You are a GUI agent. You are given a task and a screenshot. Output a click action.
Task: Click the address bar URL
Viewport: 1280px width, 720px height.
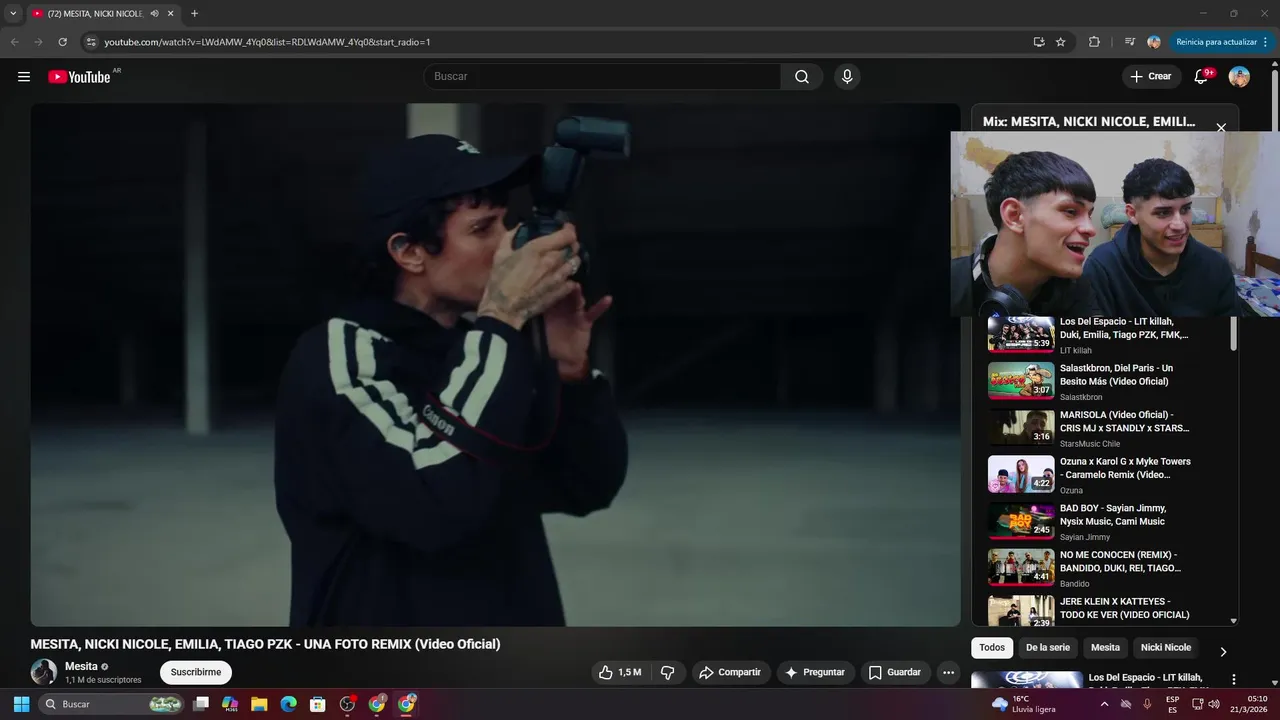(267, 42)
